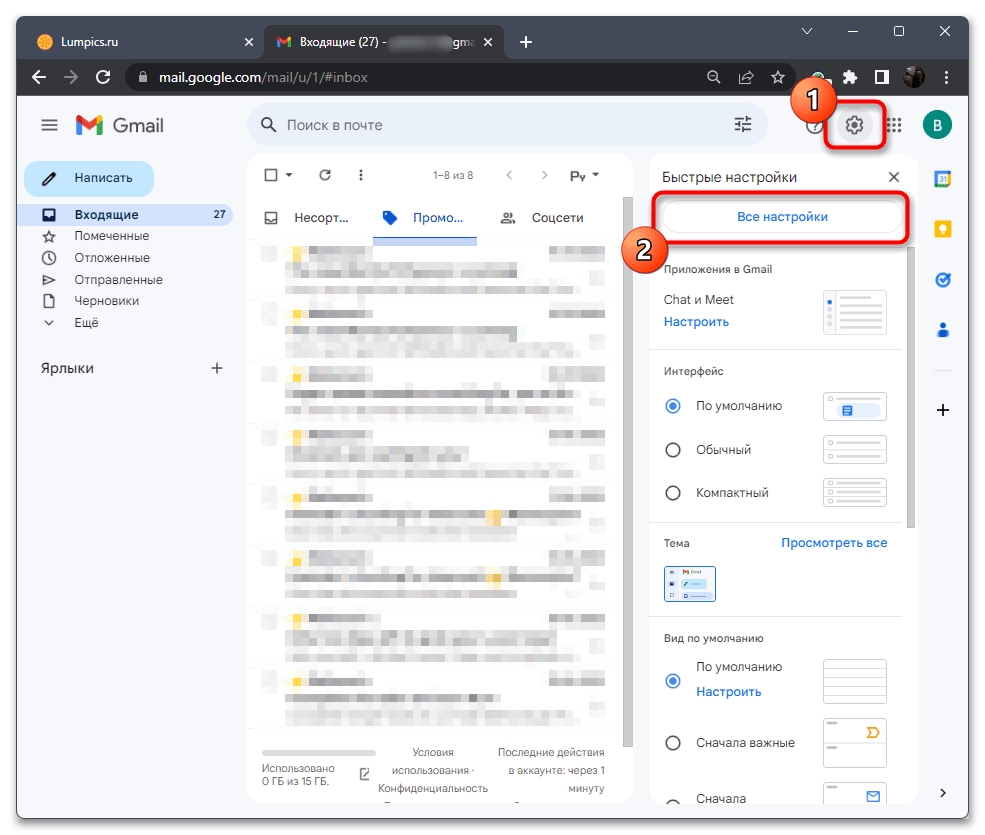This screenshot has height=835, width=985.
Task: Select the Обычный density radio button
Action: tap(673, 450)
